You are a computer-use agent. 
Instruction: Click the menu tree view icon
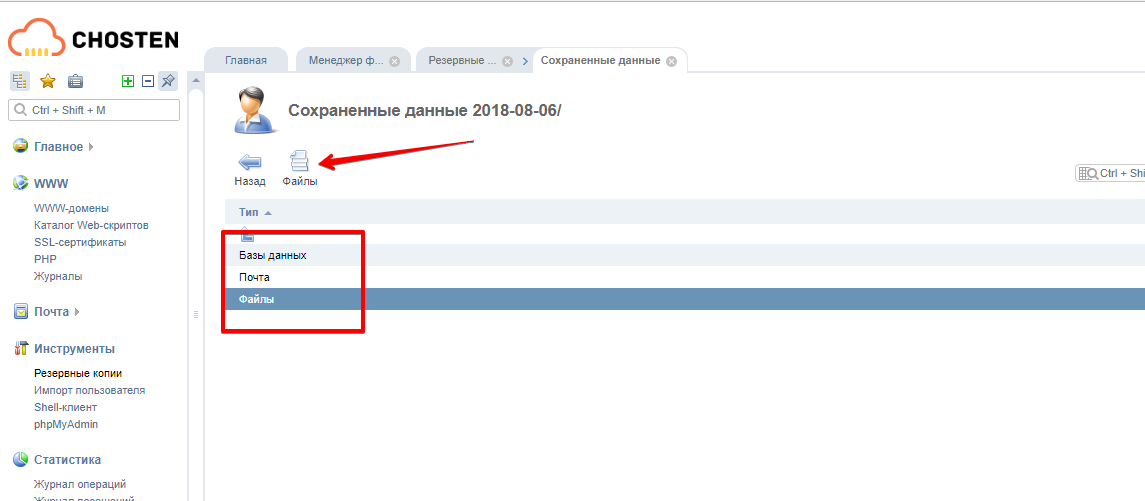[x=20, y=81]
